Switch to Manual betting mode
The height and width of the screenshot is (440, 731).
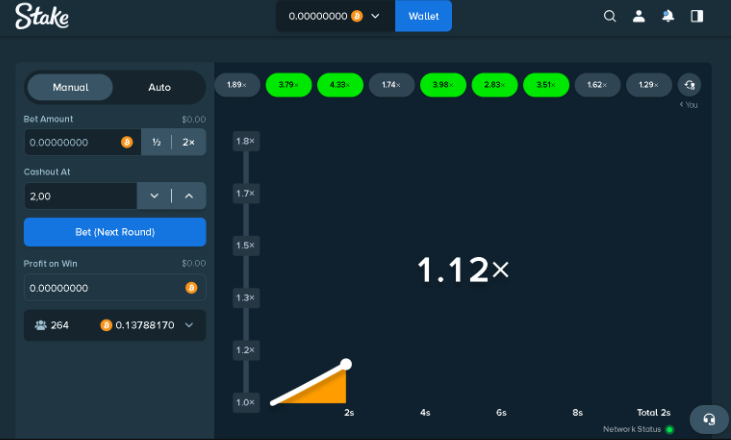[70, 87]
